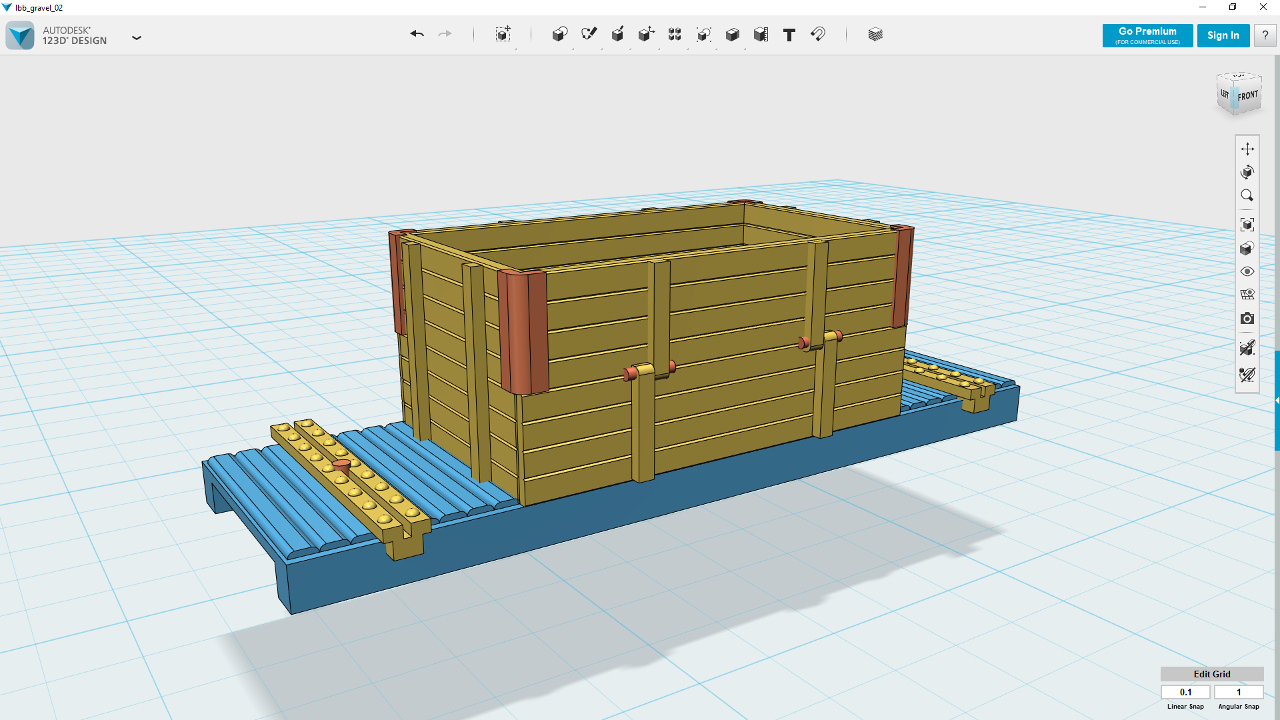Open the 123D Design application menu dropdown
Image resolution: width=1280 pixels, height=720 pixels.
(x=137, y=38)
